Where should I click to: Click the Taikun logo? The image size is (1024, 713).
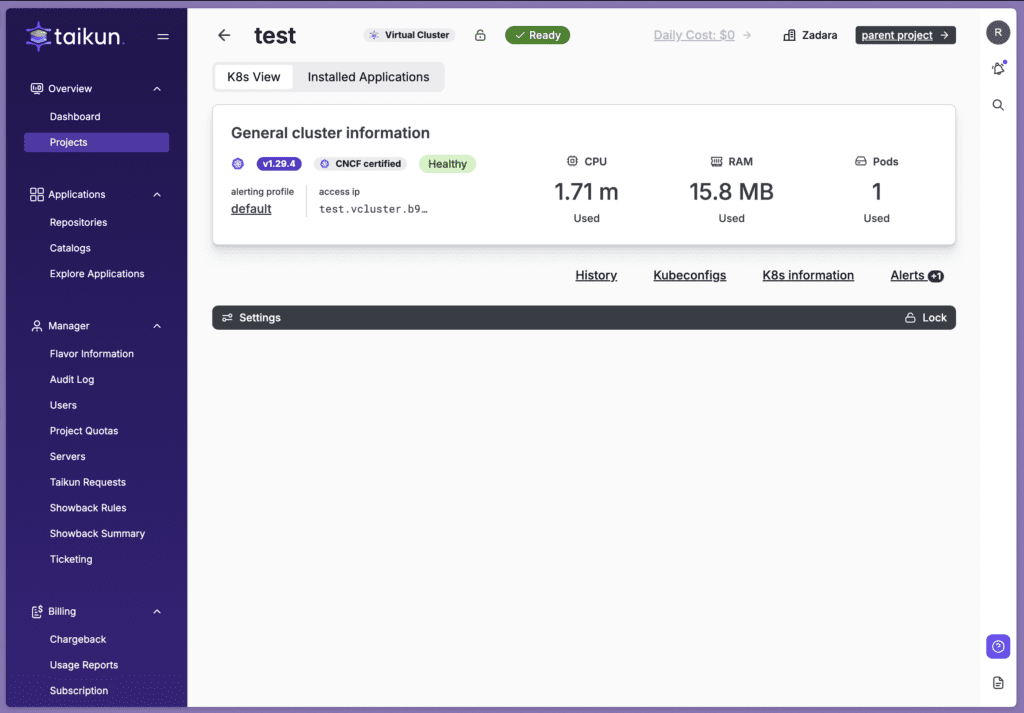[74, 37]
